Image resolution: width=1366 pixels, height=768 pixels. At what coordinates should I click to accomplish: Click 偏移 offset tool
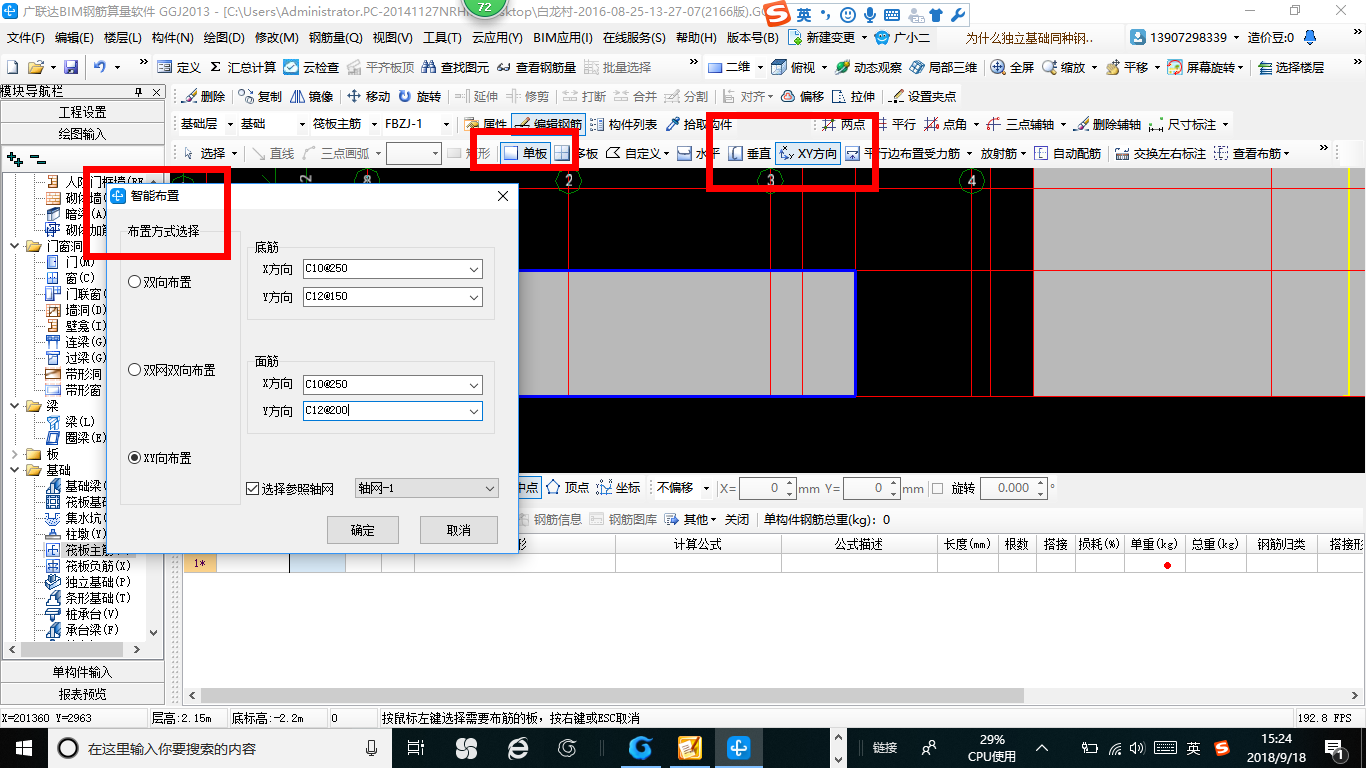tap(802, 96)
